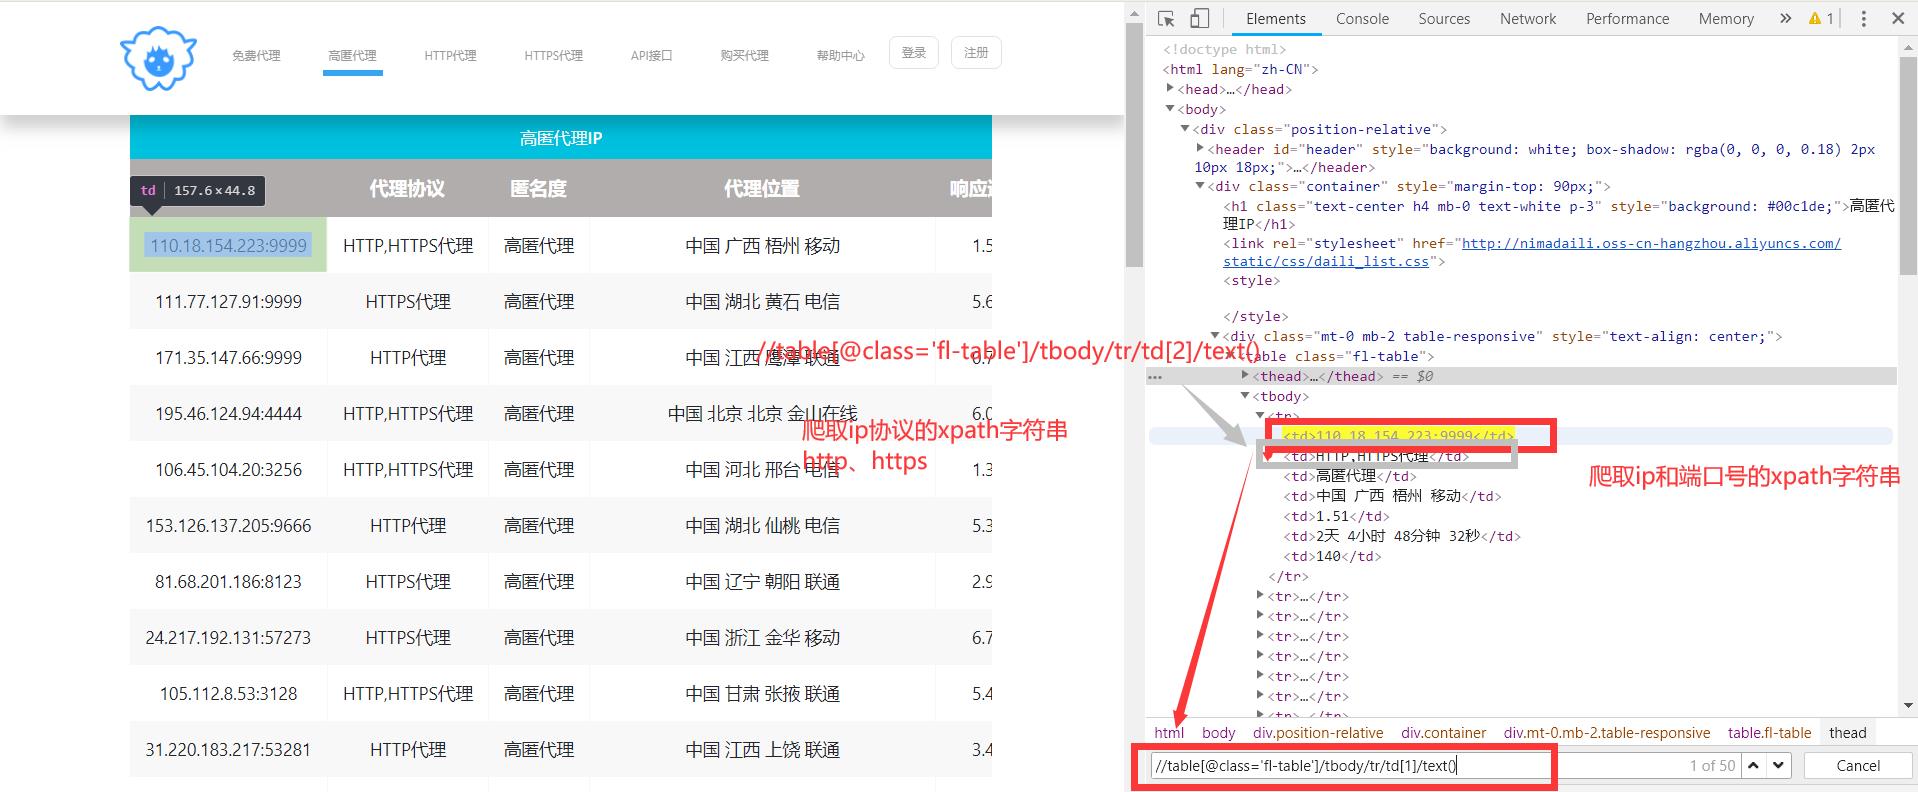The height and width of the screenshot is (792, 1918).
Task: Click the IP cell 110.18.154.223:9999
Action: [228, 245]
